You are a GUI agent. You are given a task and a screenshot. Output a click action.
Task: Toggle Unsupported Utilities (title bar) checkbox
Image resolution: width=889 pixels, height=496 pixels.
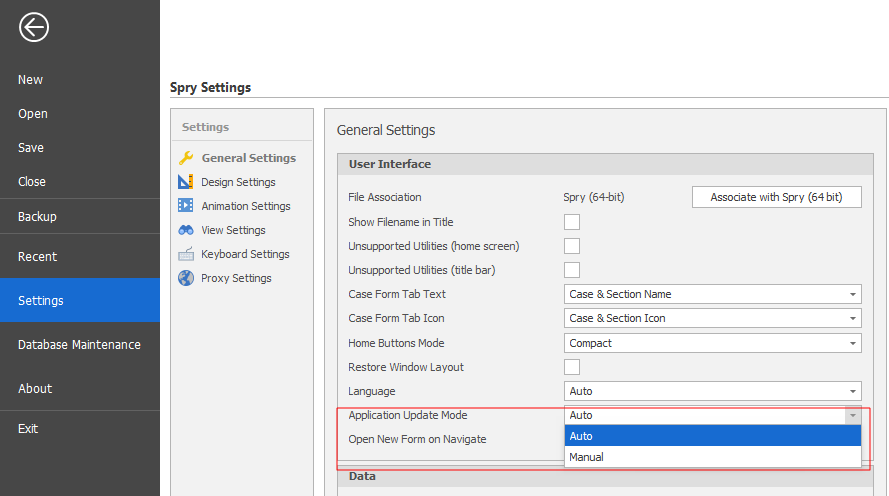pos(572,270)
